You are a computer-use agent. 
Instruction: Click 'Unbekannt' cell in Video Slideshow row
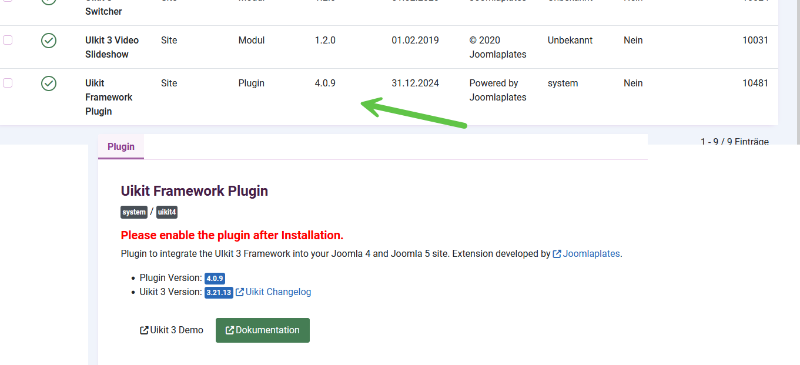[570, 40]
